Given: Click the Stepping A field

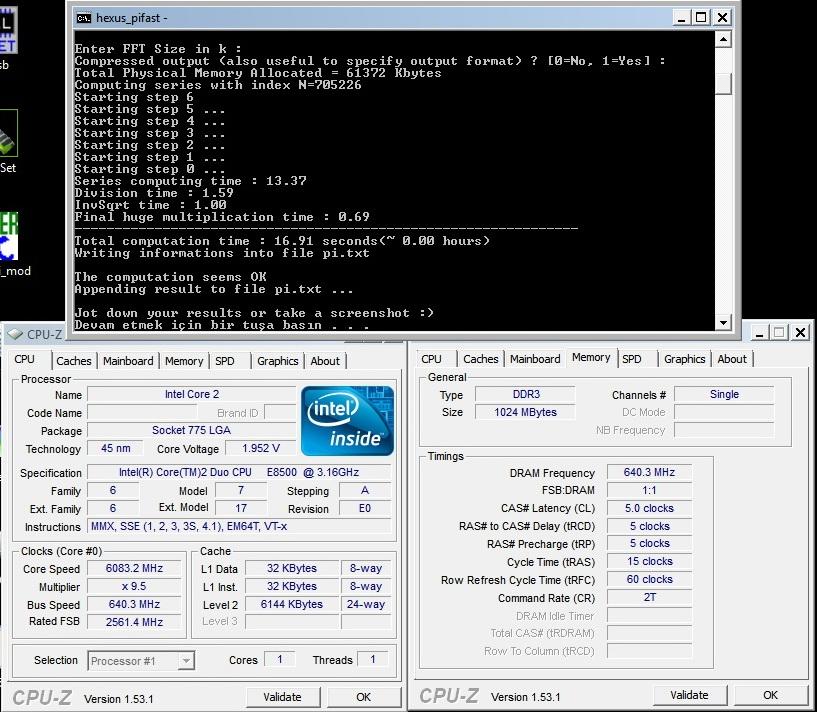Looking at the screenshot, I should pyautogui.click(x=365, y=490).
